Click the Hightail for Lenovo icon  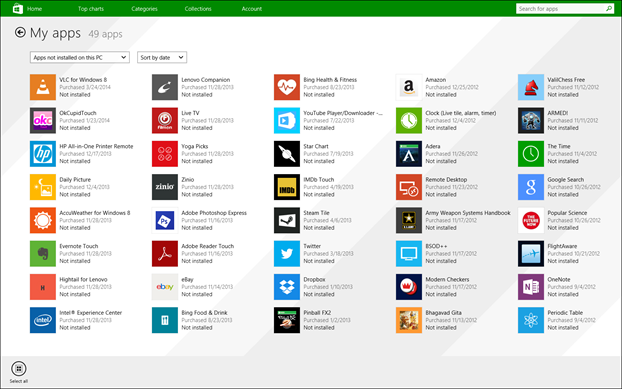pyautogui.click(x=43, y=287)
